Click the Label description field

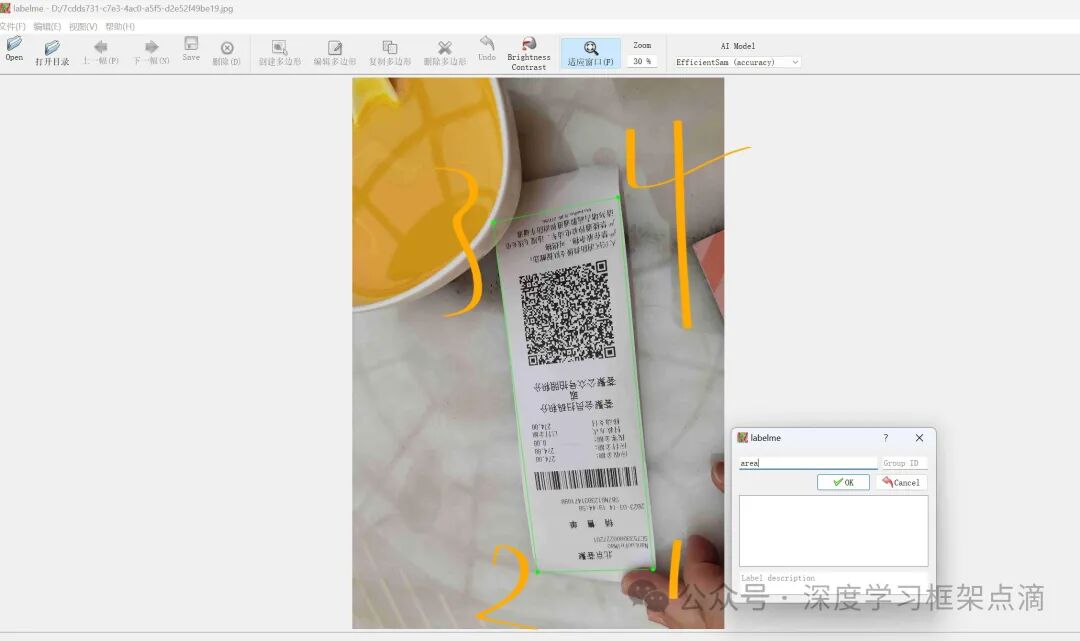(833, 578)
